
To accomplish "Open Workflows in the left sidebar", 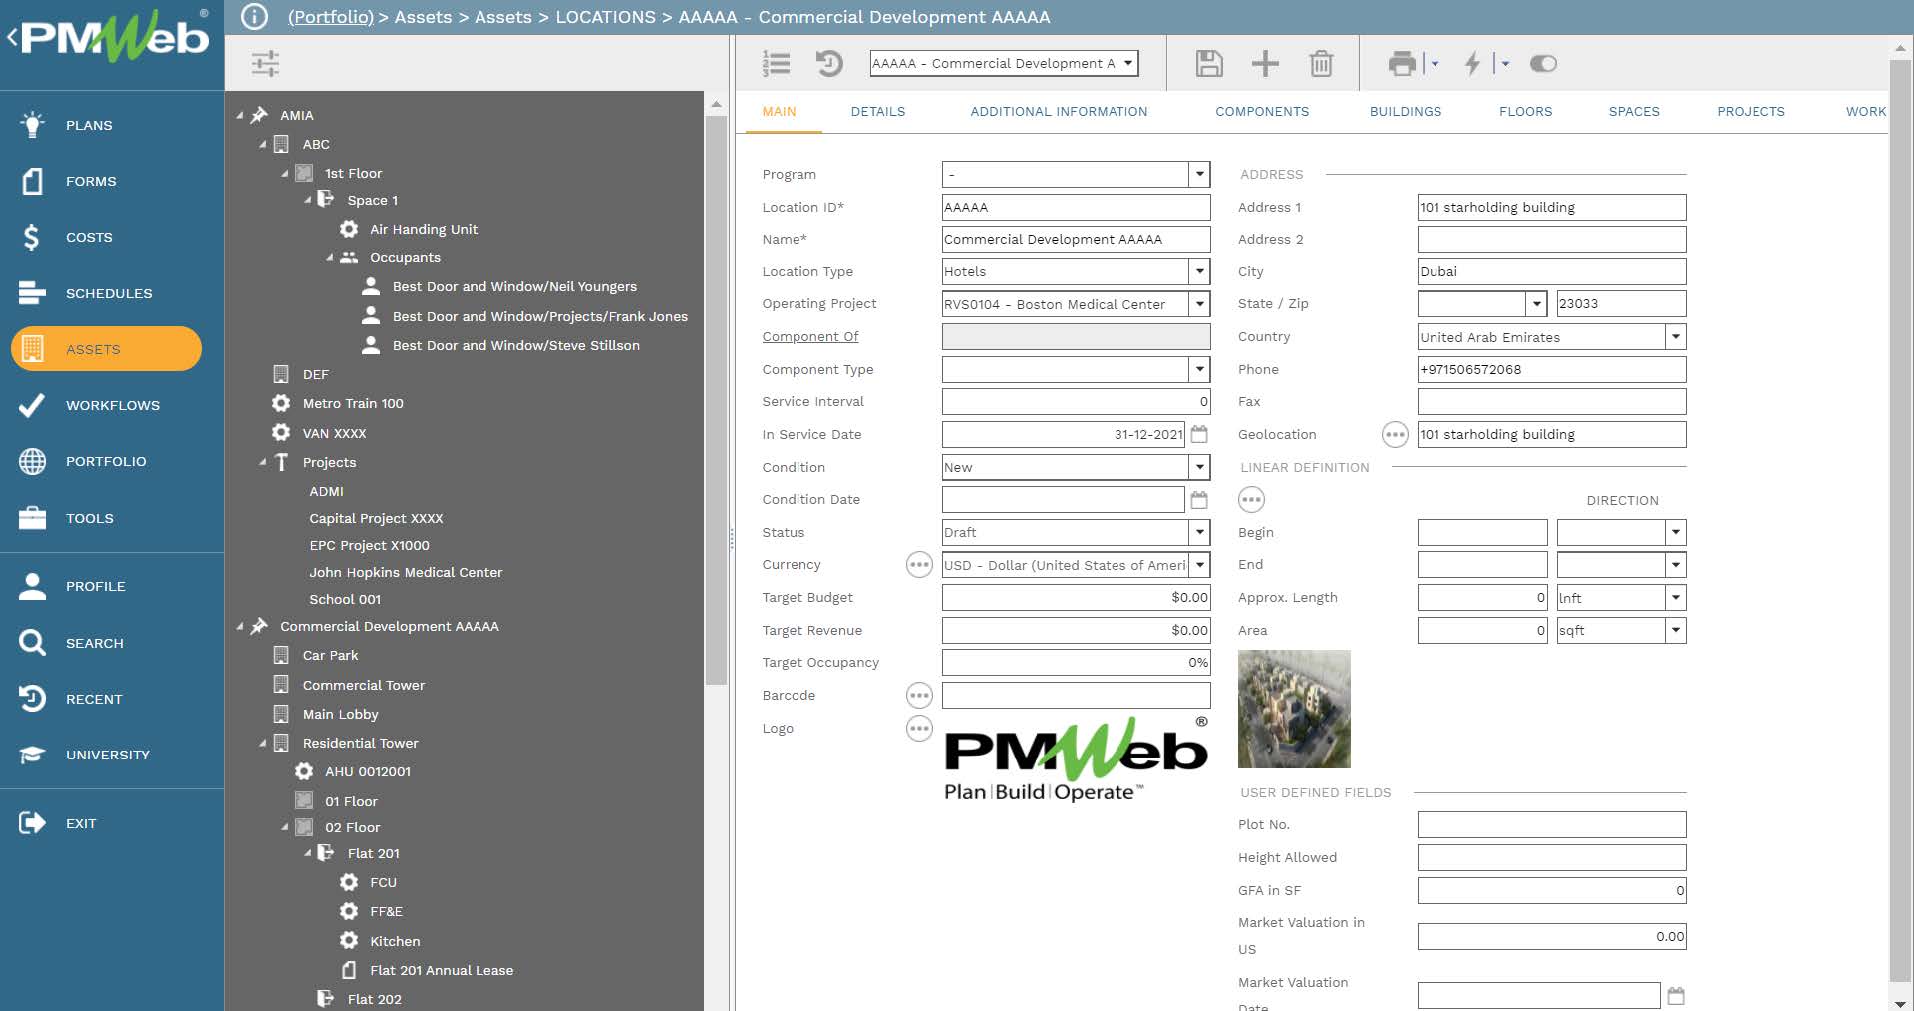I will (112, 405).
